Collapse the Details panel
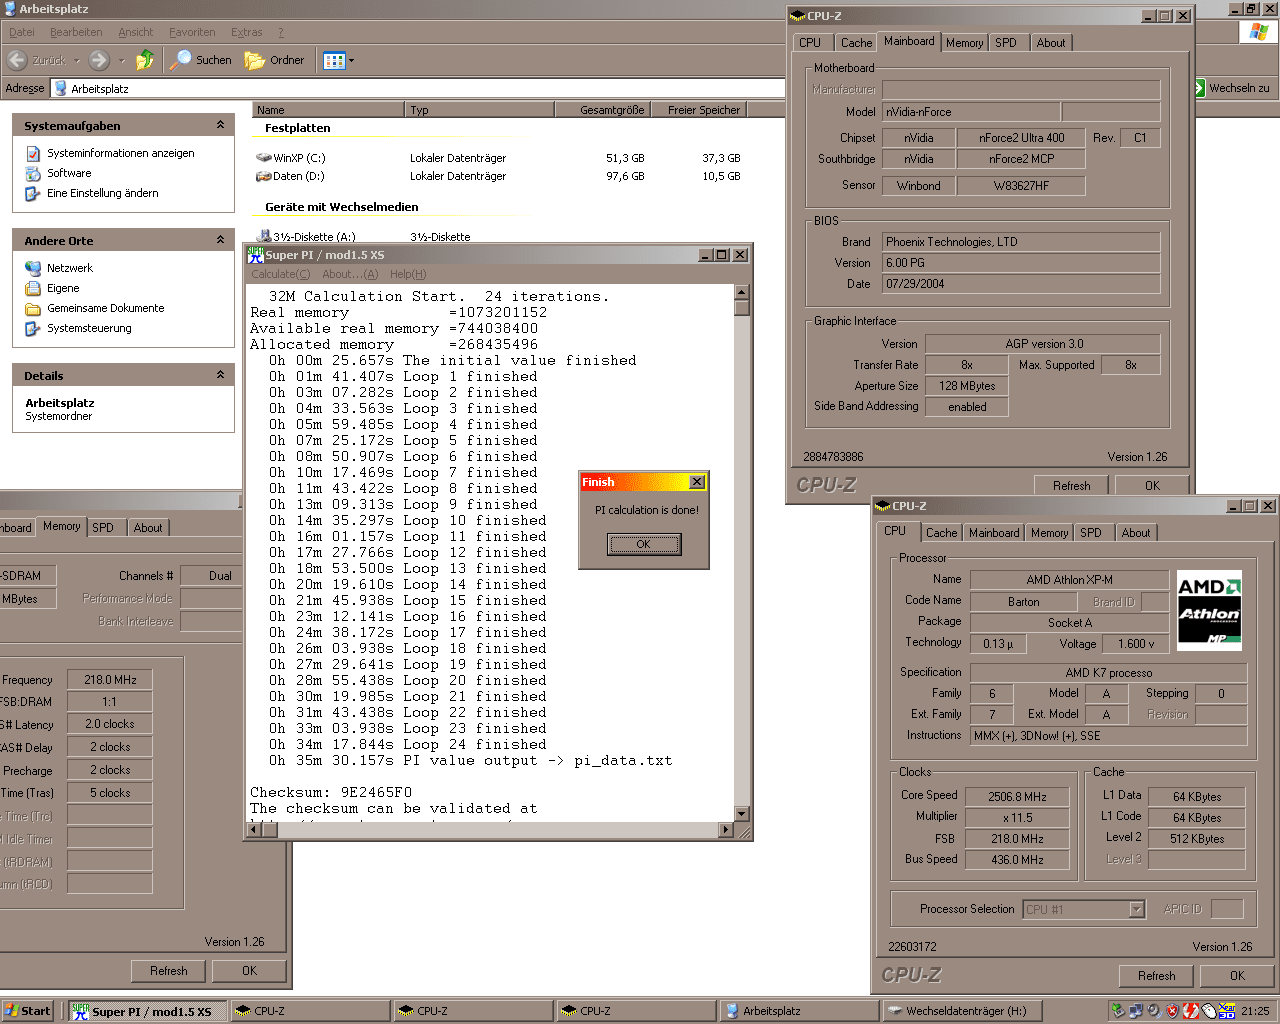The image size is (1280, 1024). (220, 375)
